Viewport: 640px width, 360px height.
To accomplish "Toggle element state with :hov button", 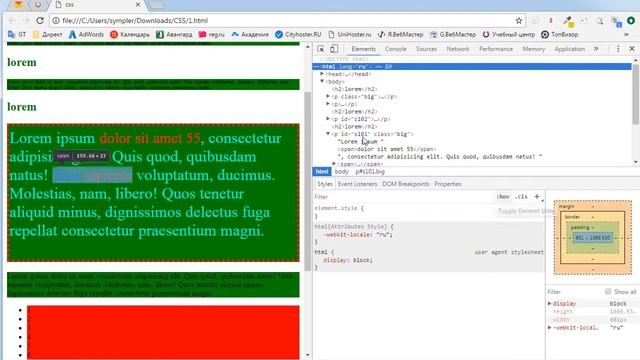I will (x=503, y=197).
